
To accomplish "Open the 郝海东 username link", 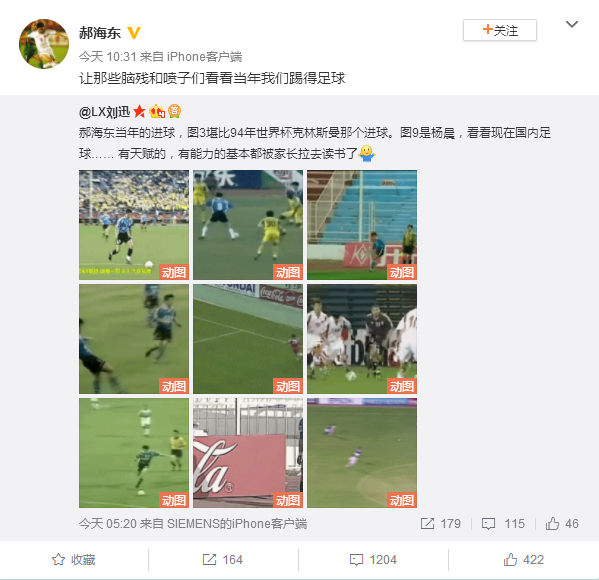I will click(x=100, y=33).
